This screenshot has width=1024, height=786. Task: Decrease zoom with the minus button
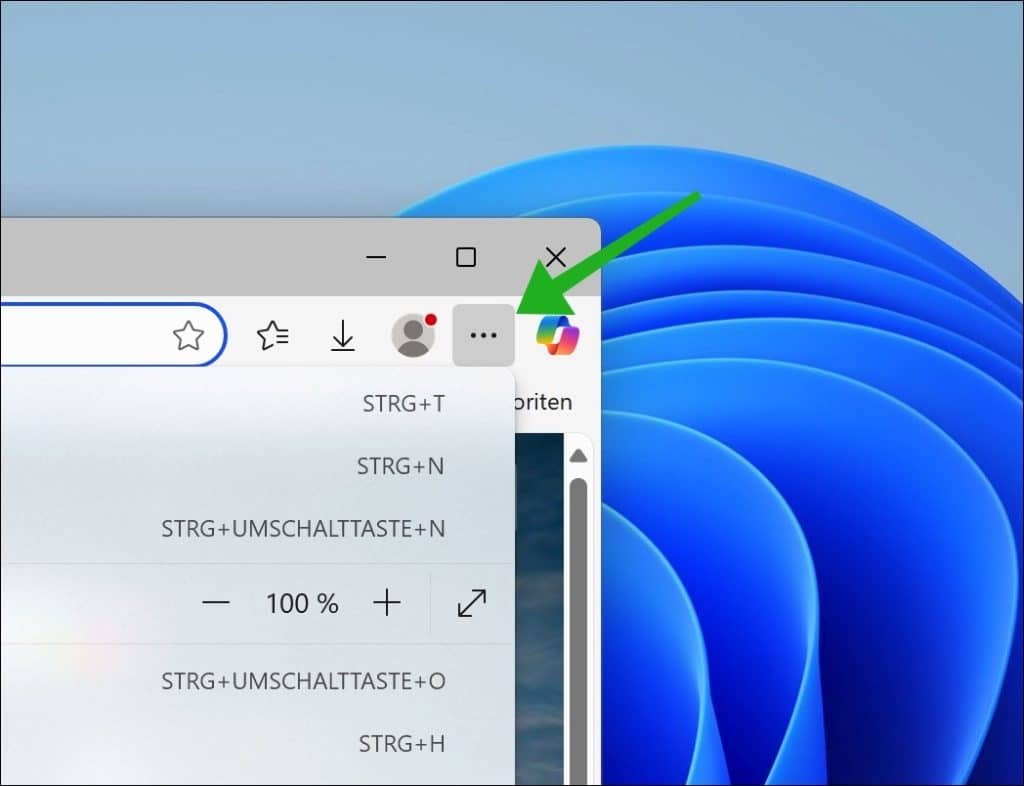216,603
